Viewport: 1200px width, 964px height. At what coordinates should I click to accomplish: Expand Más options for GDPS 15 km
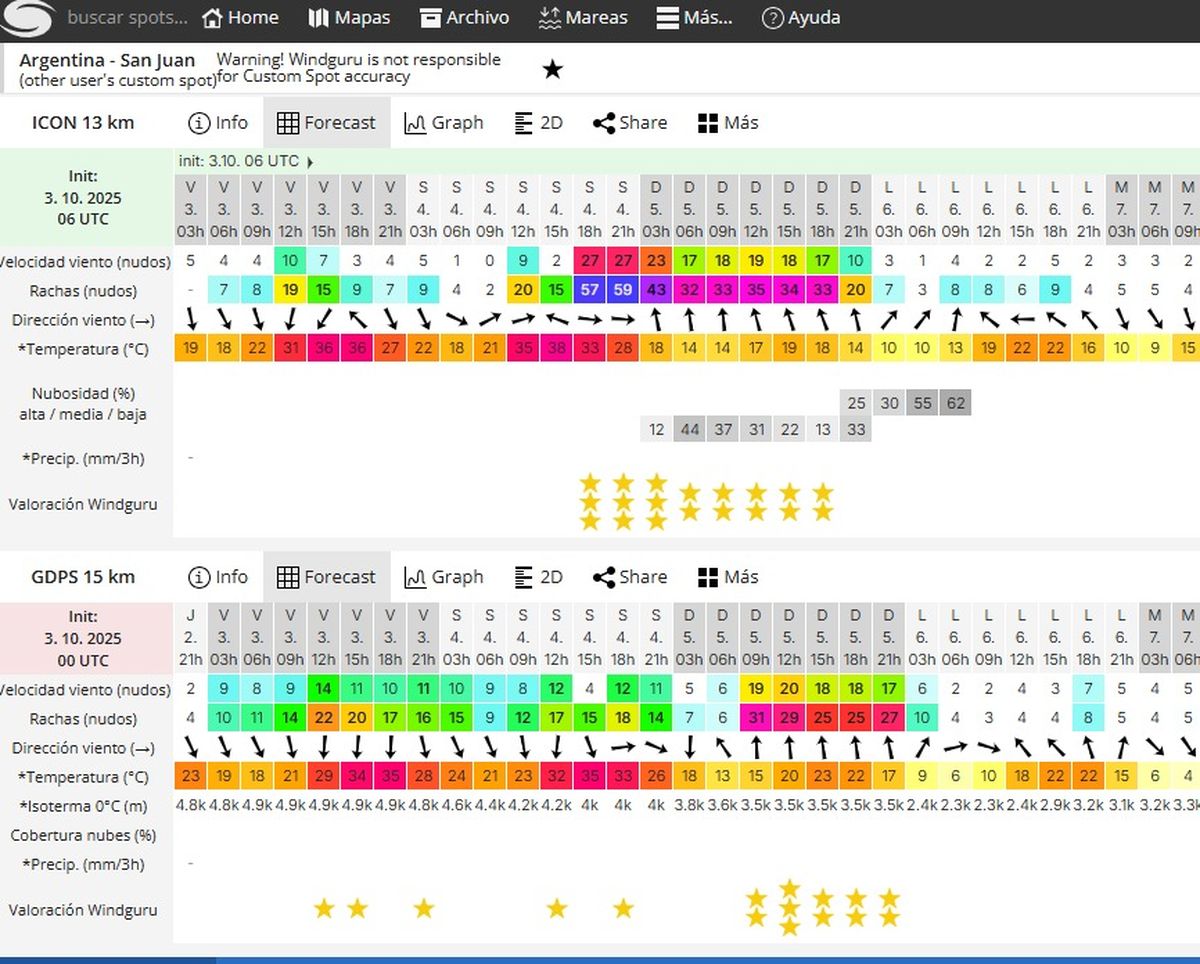click(727, 577)
